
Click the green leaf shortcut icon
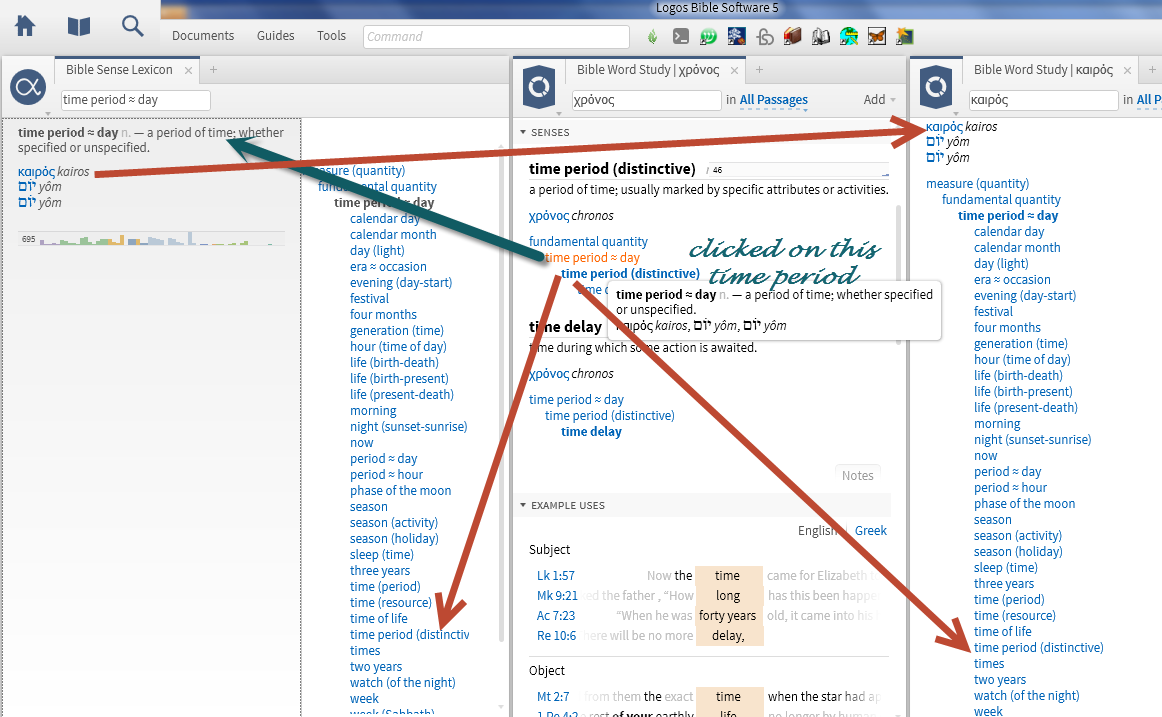tap(652, 36)
